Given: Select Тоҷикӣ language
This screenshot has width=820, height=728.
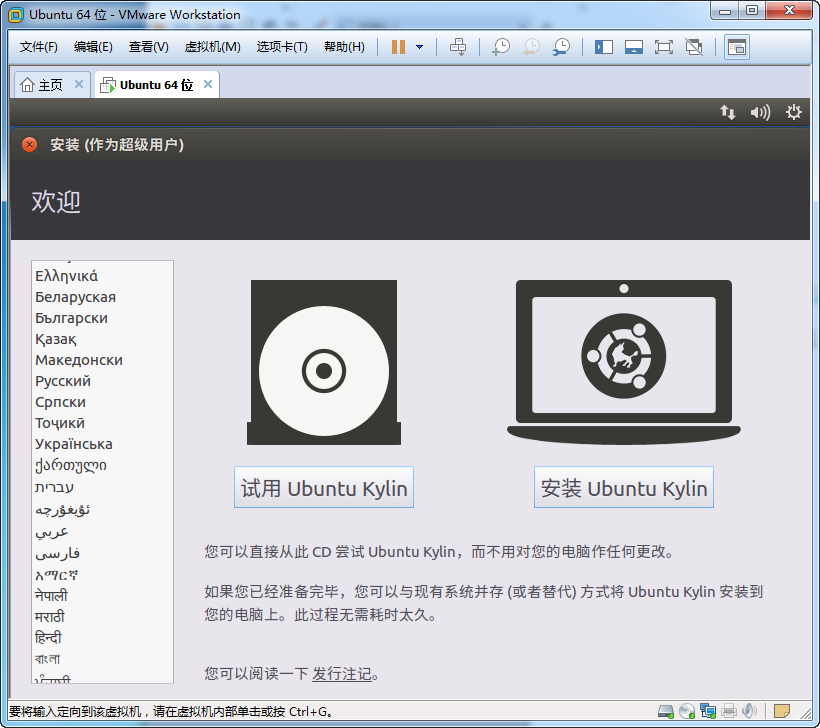Looking at the screenshot, I should (60, 423).
